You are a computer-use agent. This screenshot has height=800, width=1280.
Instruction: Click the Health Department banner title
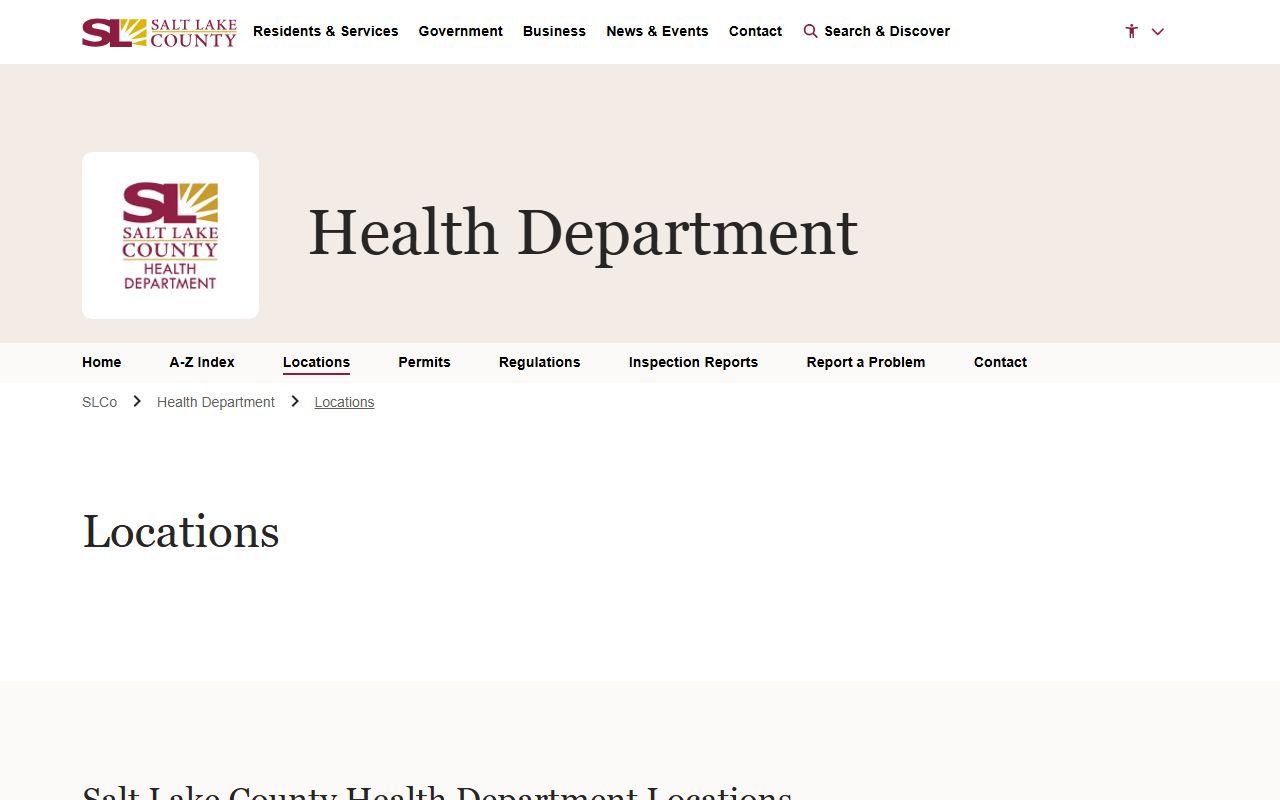coord(583,233)
